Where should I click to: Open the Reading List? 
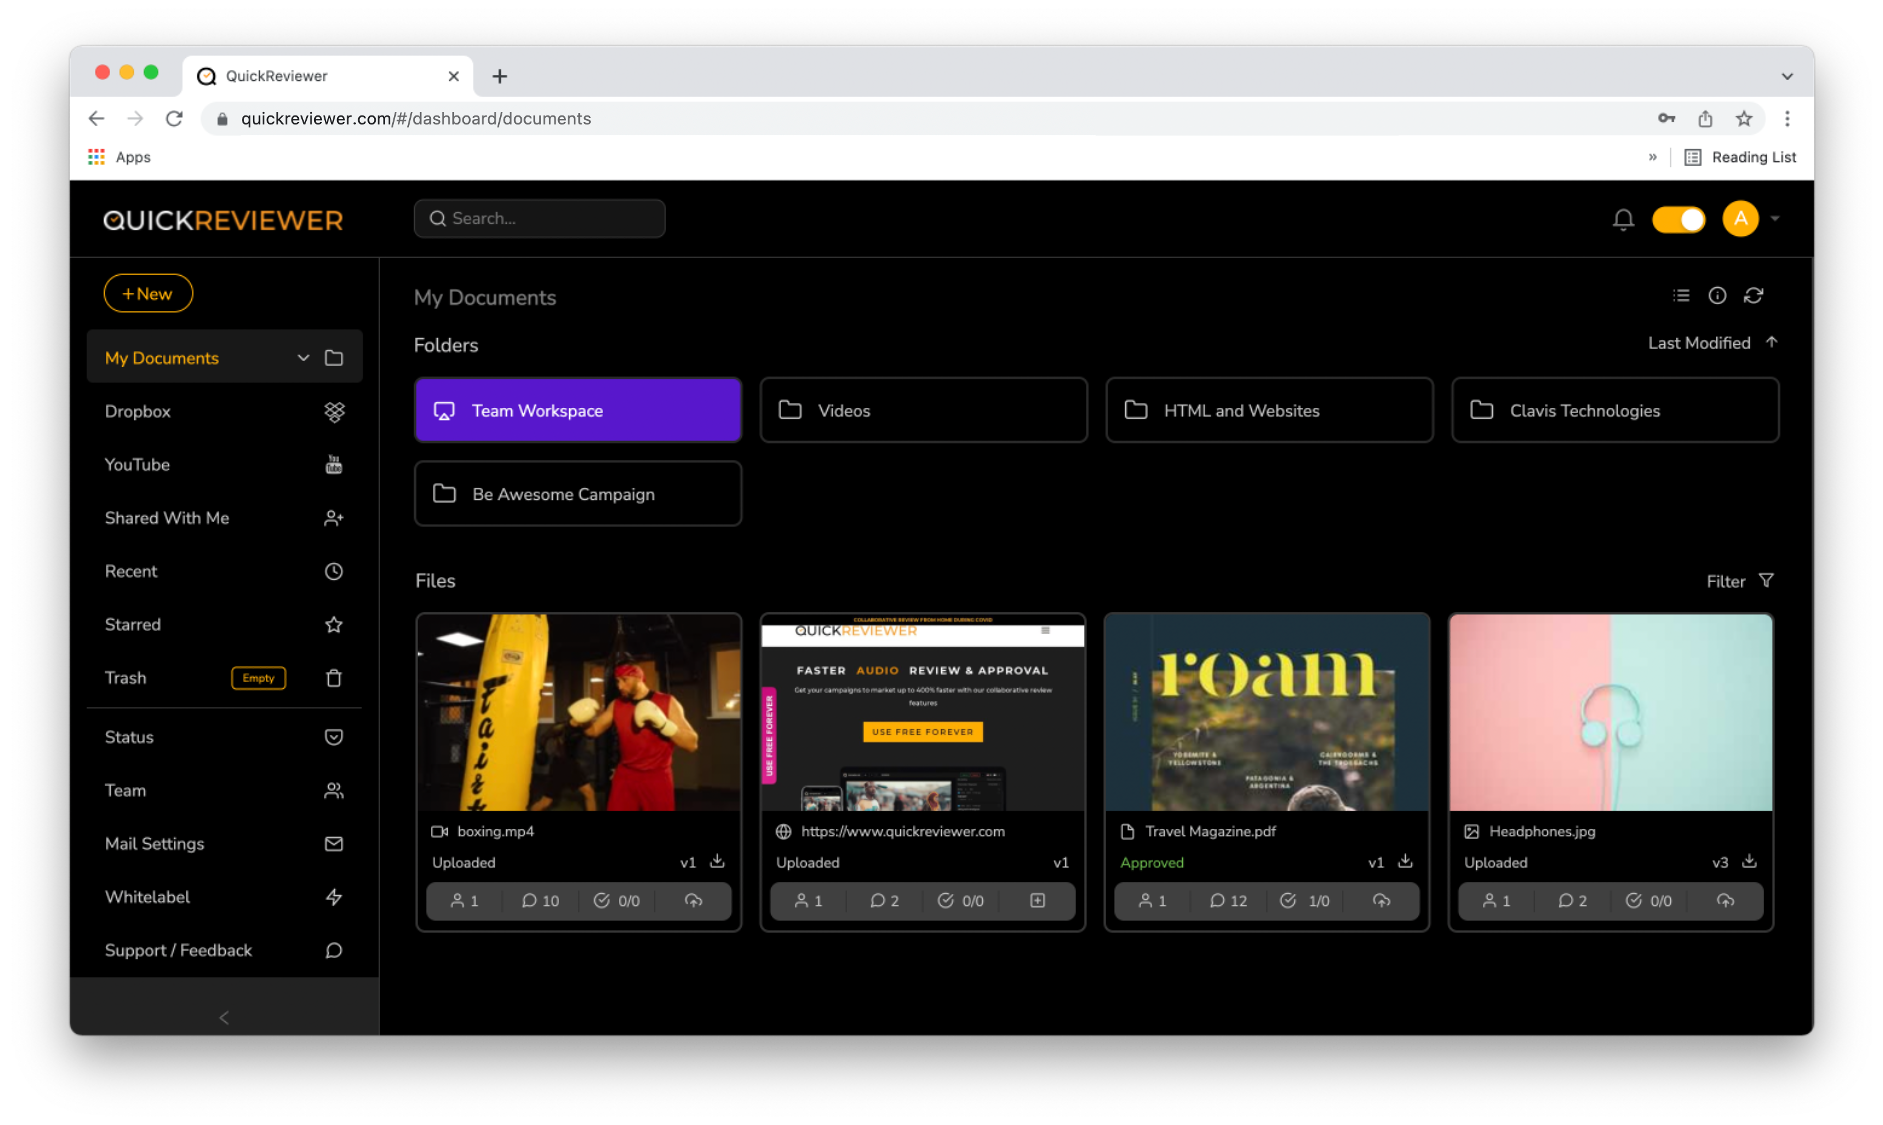point(1740,157)
